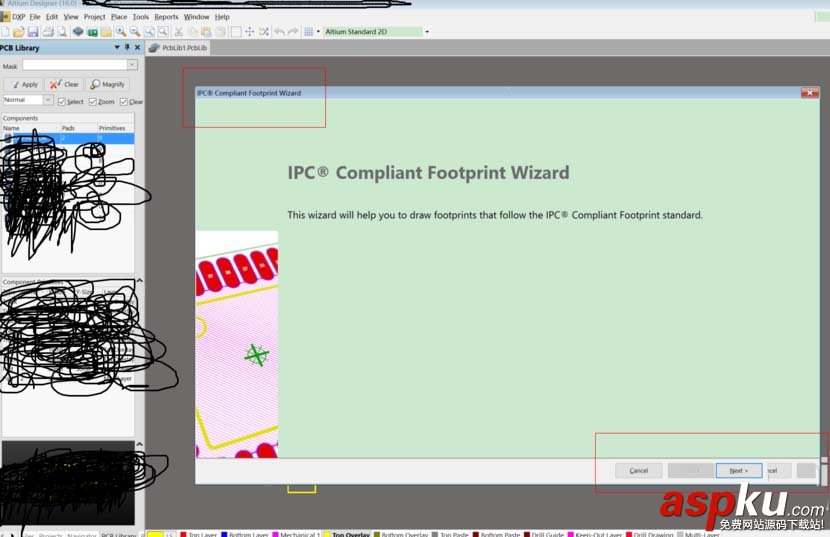Click the green PCB board toolbar icon

[93, 32]
